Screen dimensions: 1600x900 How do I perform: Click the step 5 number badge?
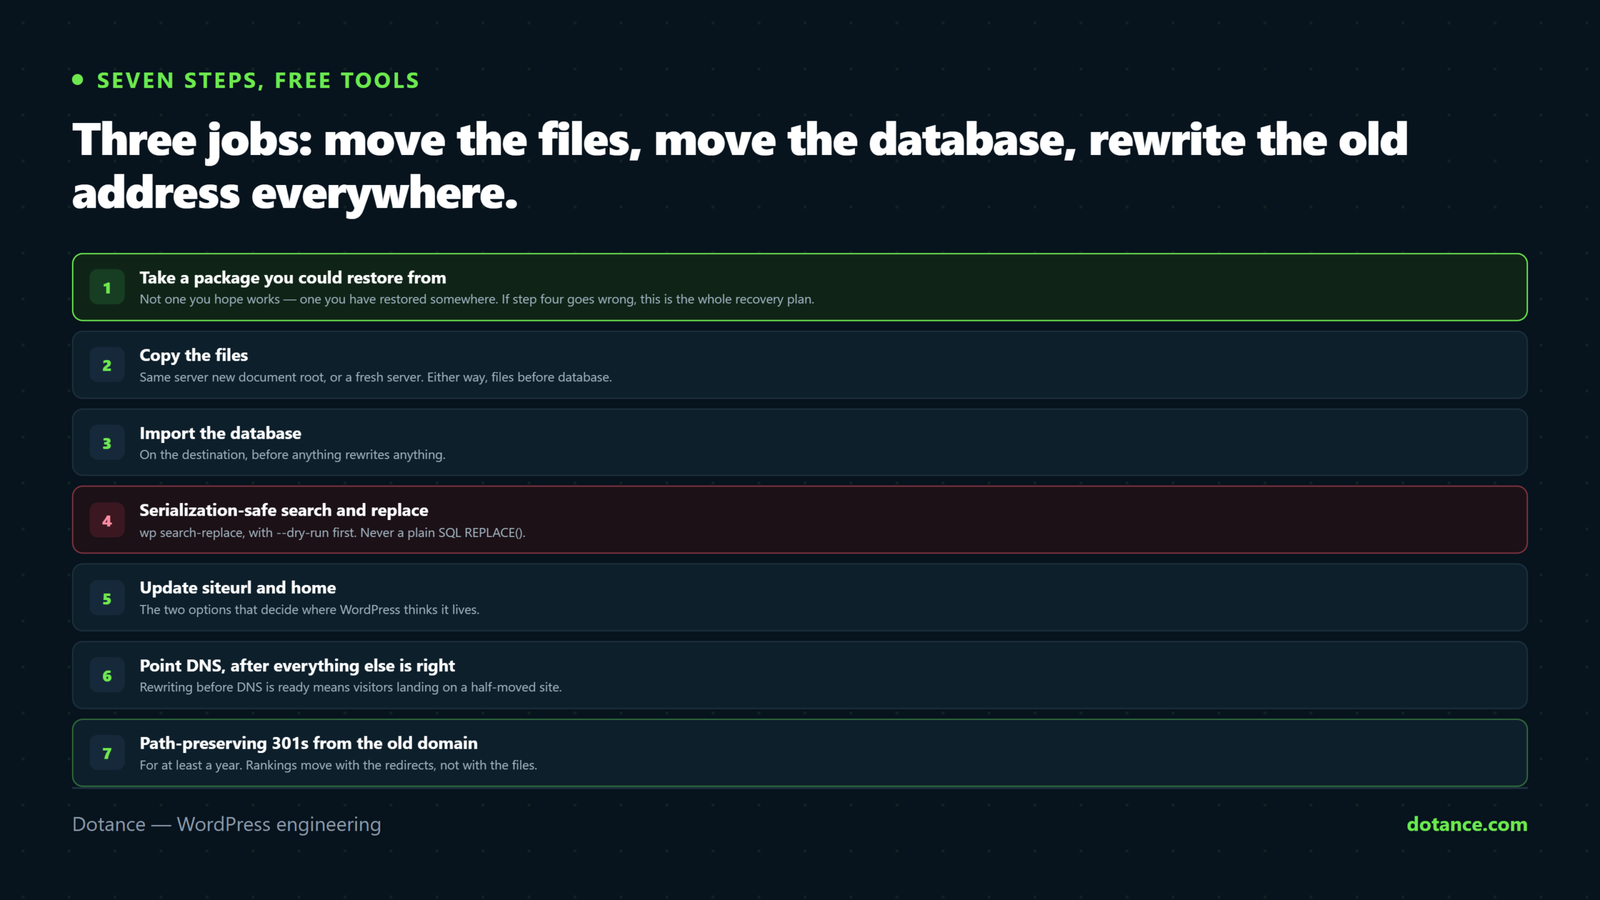tap(107, 598)
